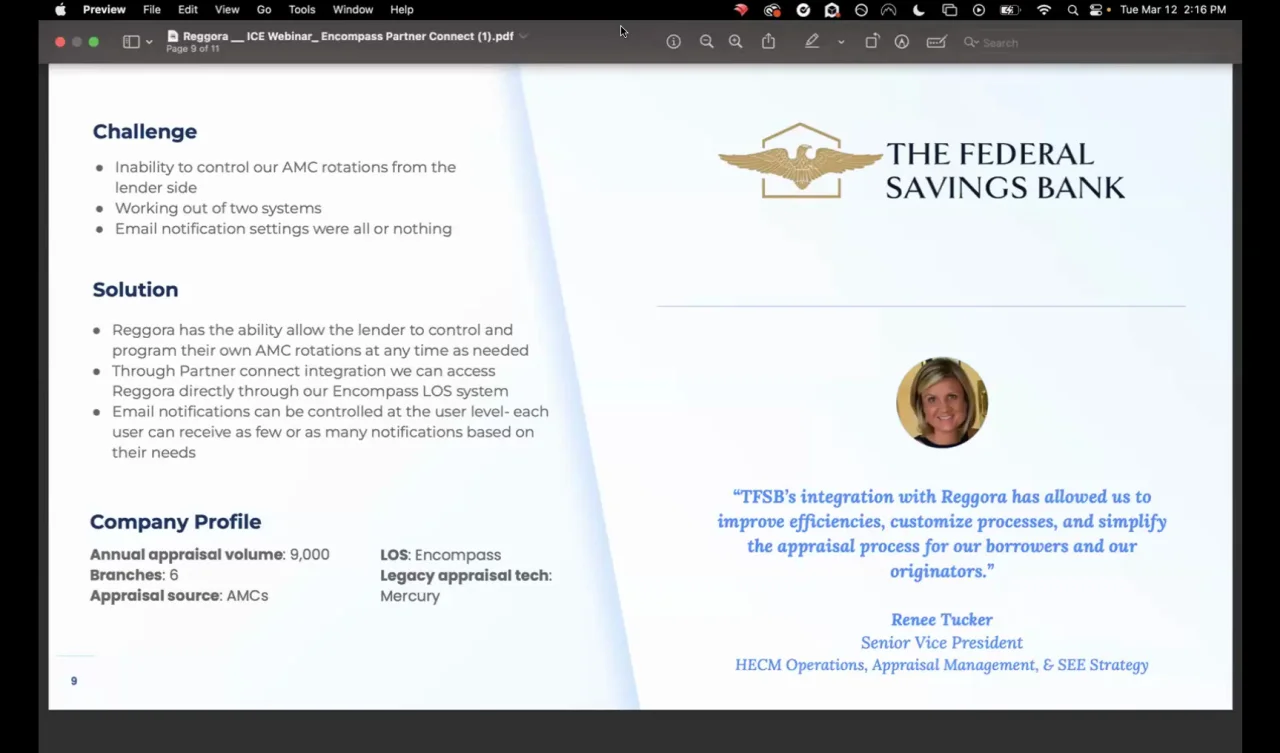Click the document proxy PDF icon
1280x753 pixels.
pos(173,36)
